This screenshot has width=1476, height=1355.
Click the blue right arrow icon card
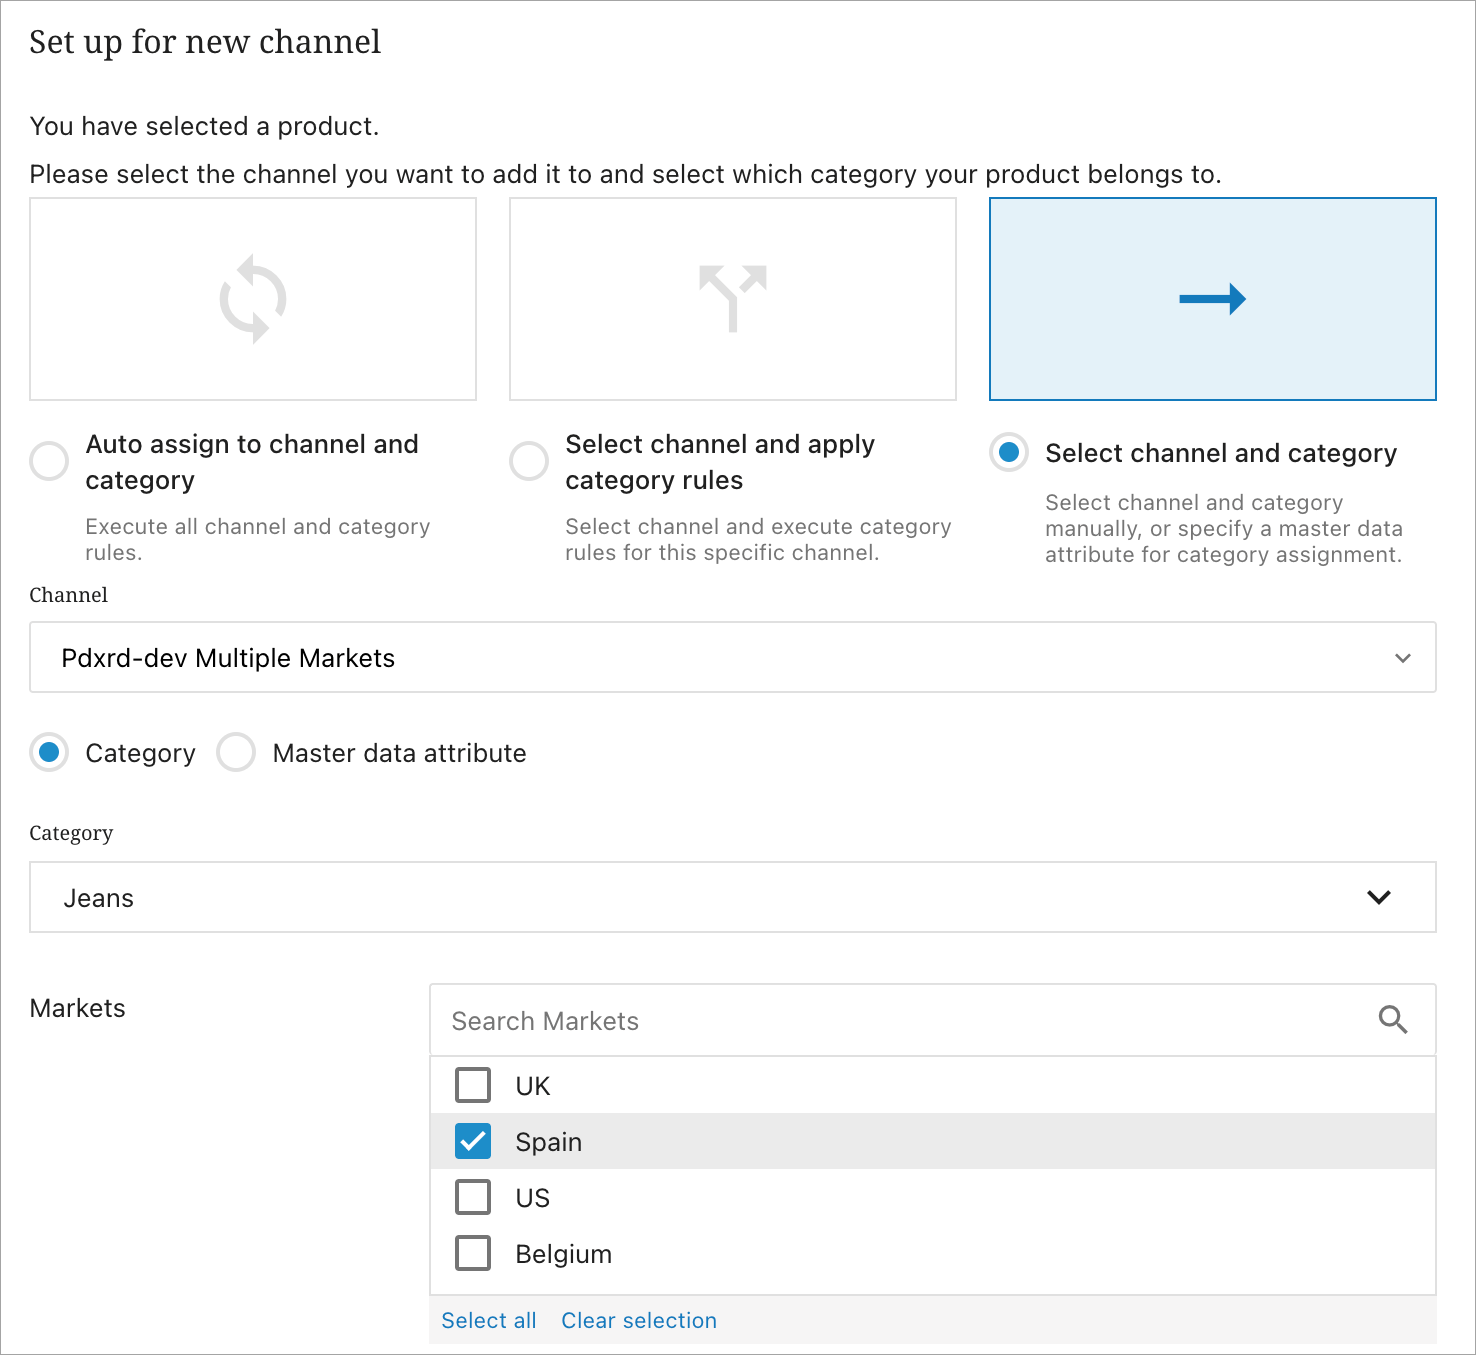point(1212,299)
